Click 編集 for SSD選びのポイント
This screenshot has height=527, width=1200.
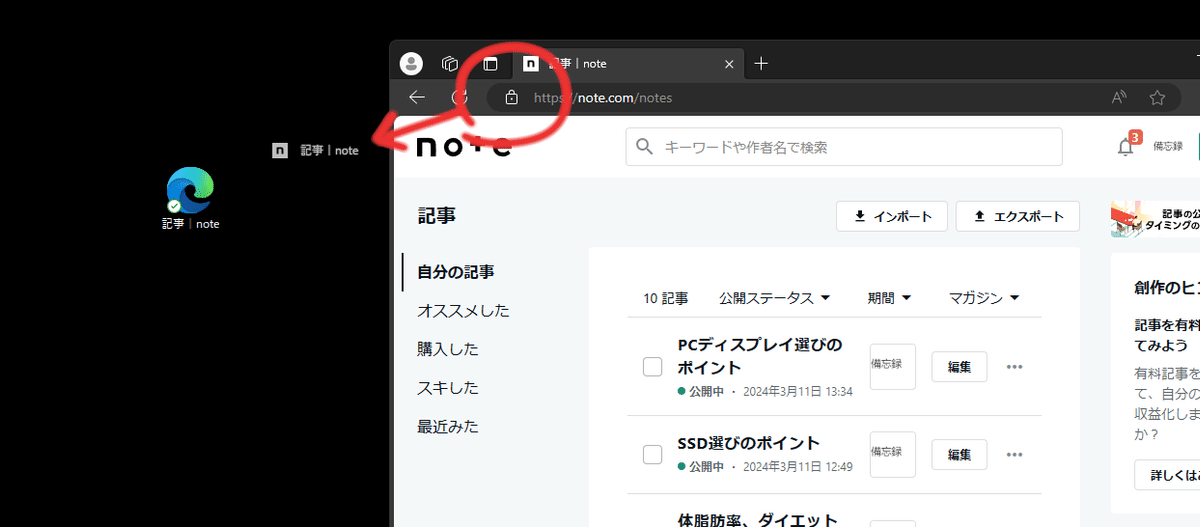959,454
